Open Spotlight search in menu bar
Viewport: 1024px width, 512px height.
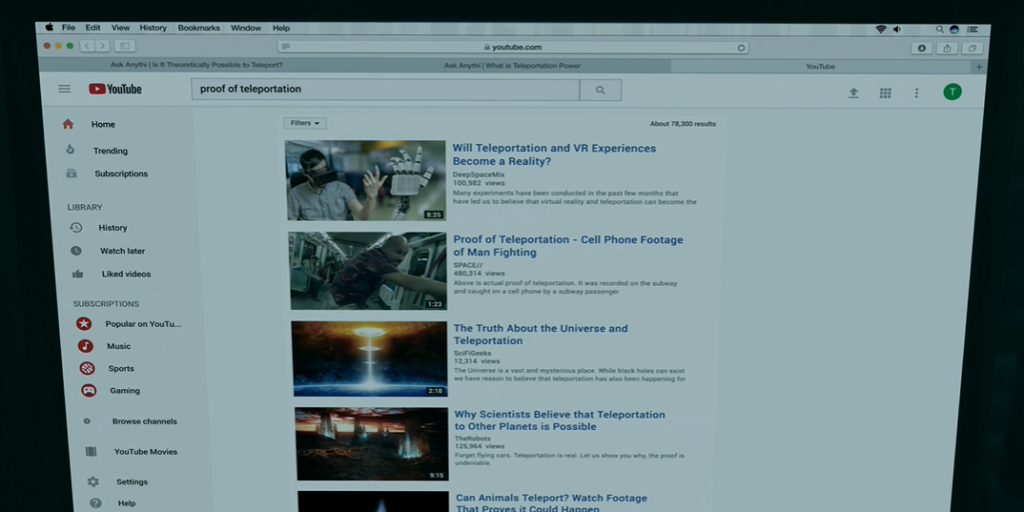pos(940,29)
